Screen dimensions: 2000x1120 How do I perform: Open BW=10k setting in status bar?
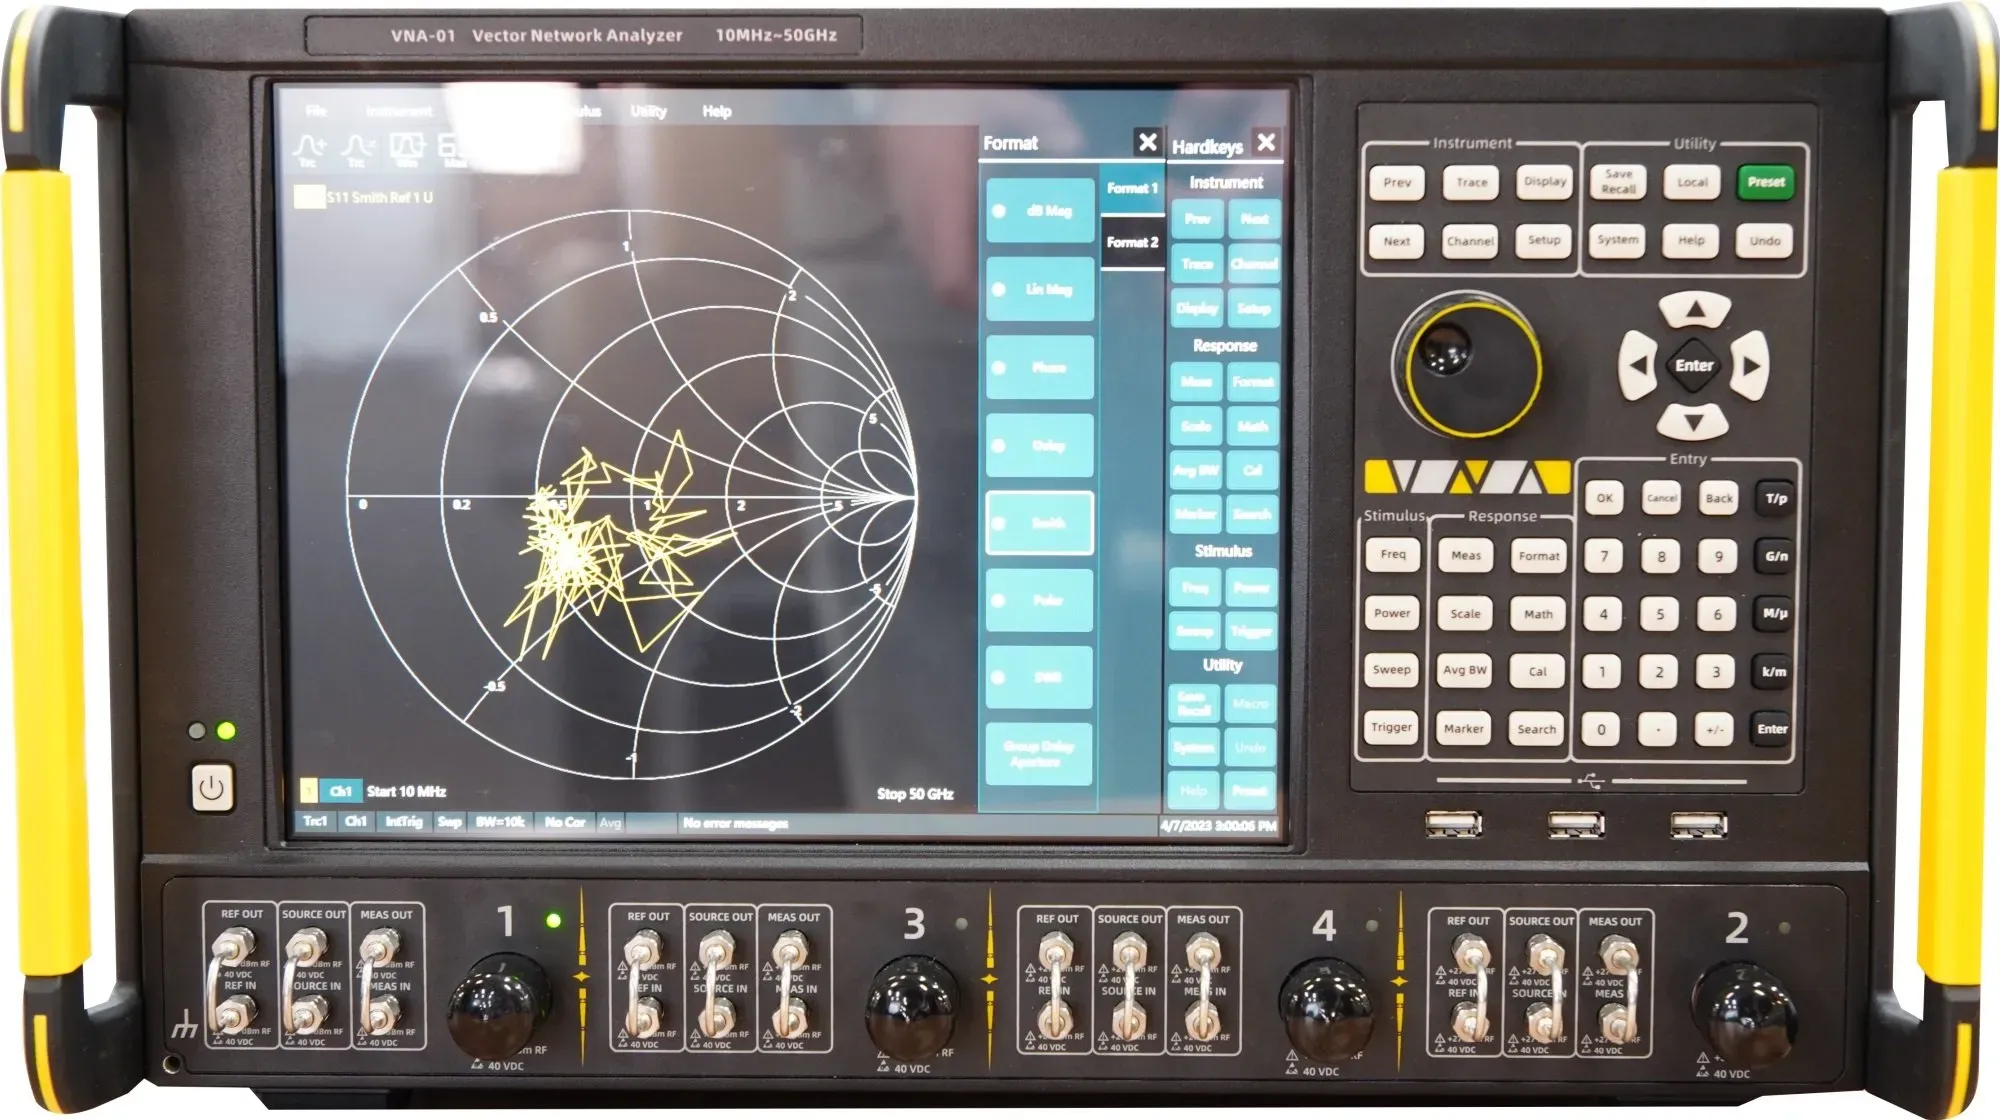coord(500,822)
